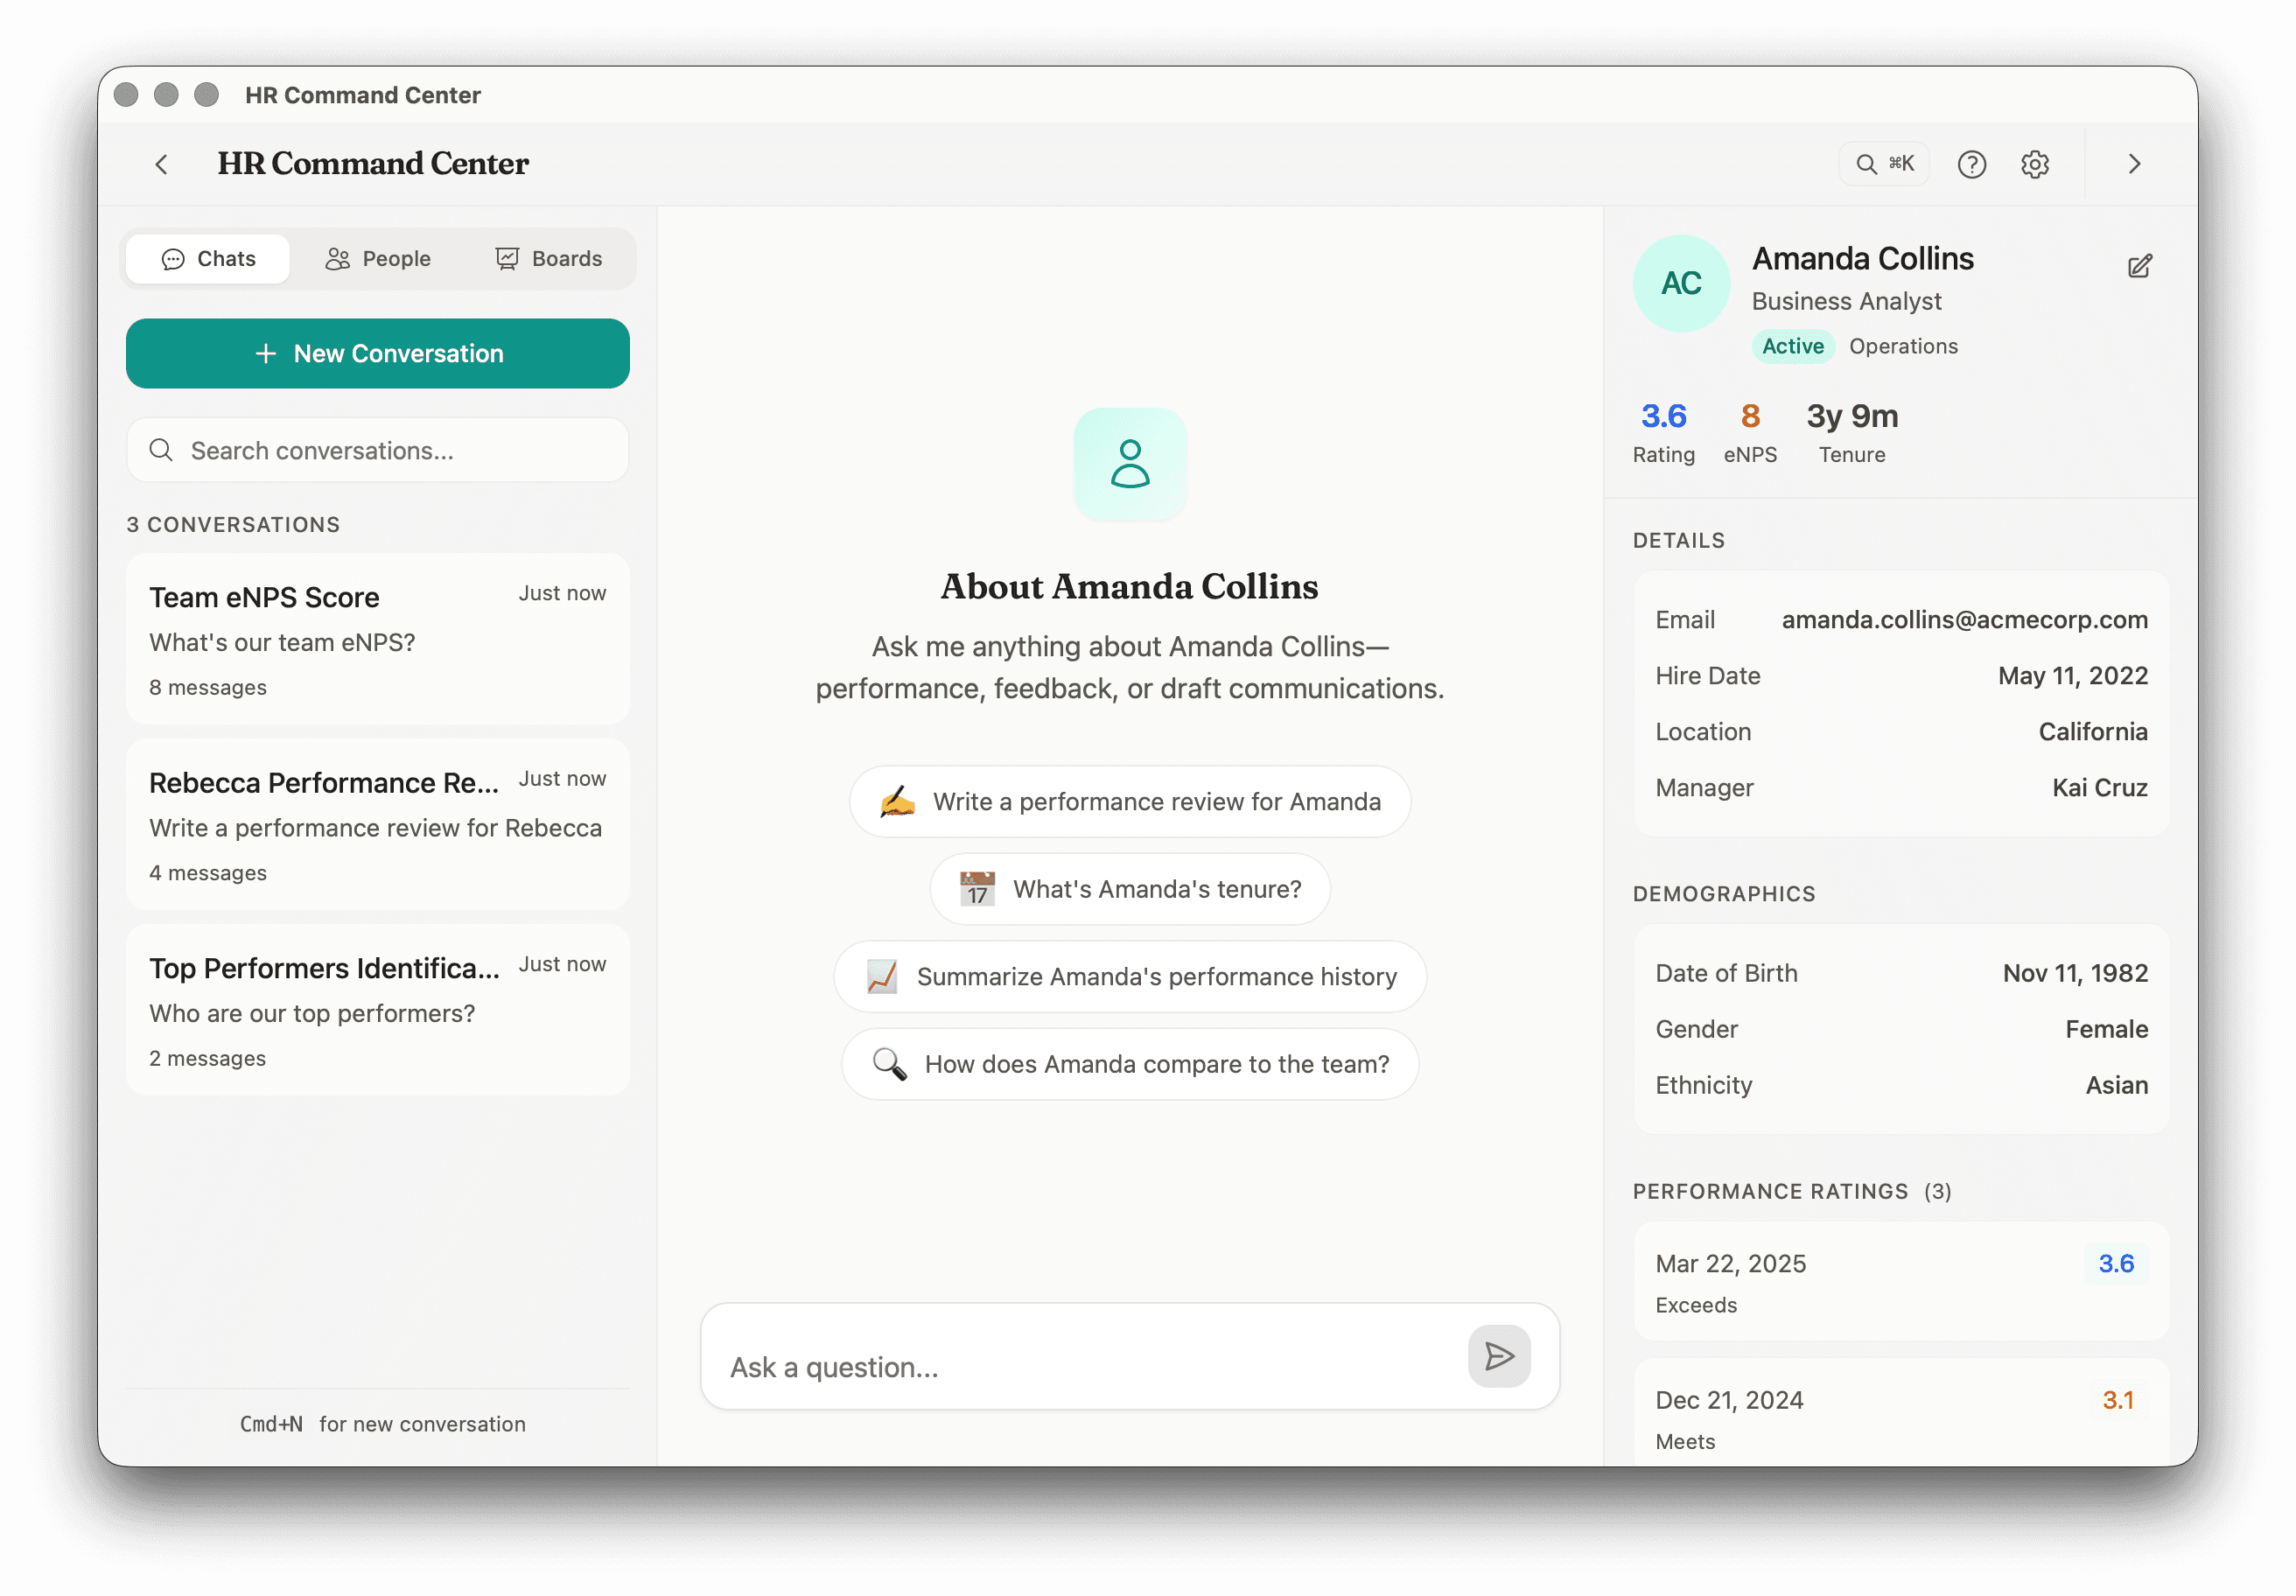
Task: Open the Team eNPS Score conversation
Action: 377,639
